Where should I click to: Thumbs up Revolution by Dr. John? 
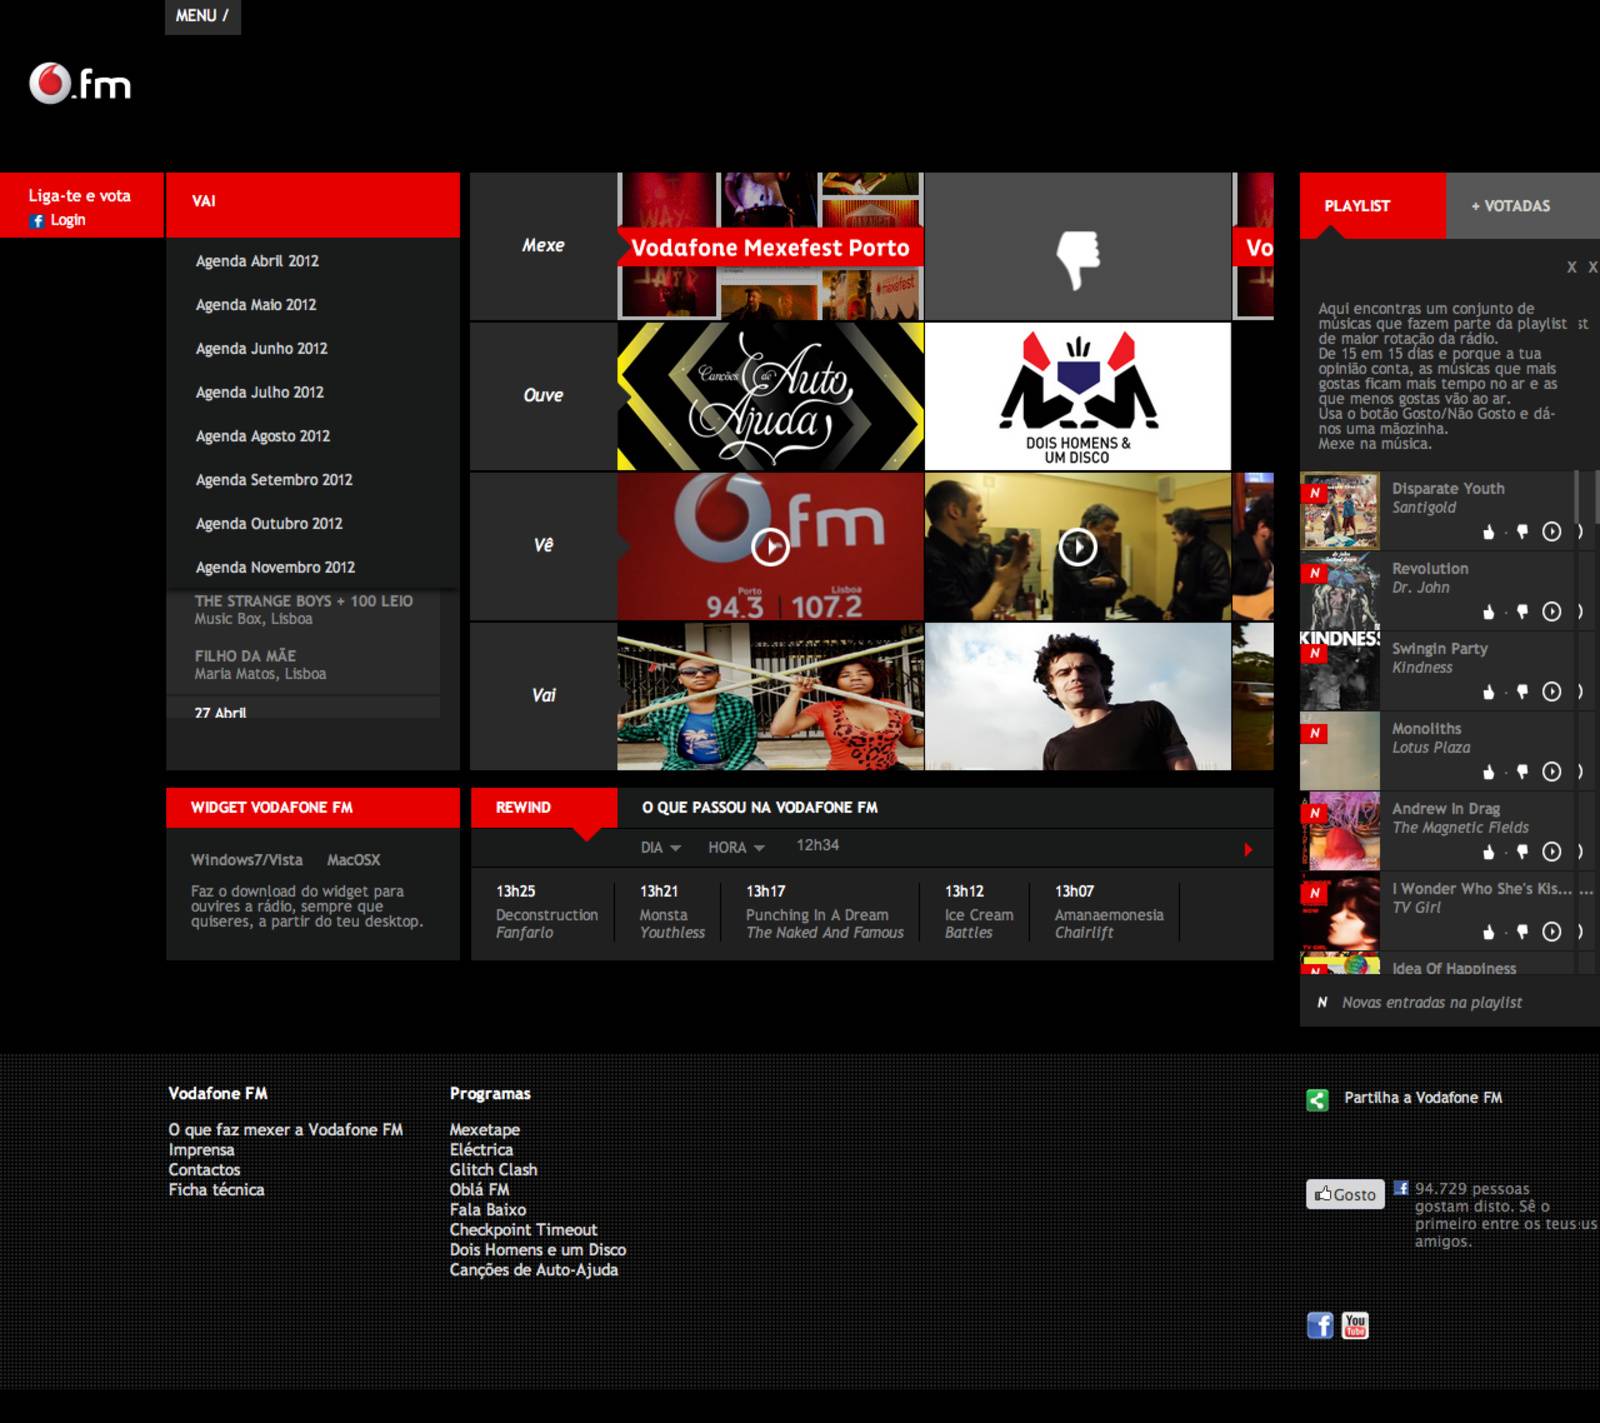point(1489,612)
